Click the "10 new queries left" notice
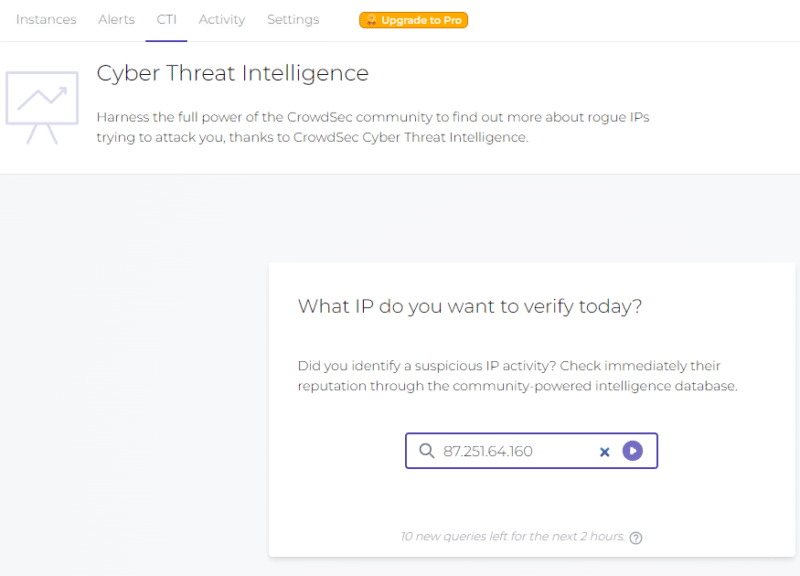 pyautogui.click(x=512, y=537)
